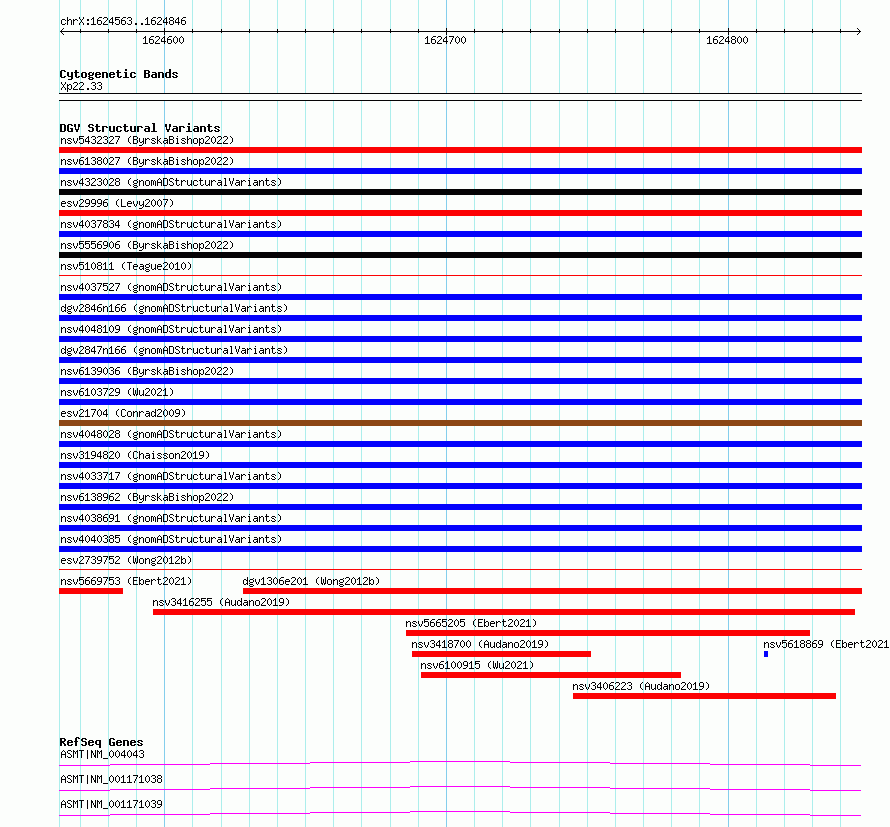Click the 1624800 ruler position label
This screenshot has height=827, width=890.
[x=727, y=40]
